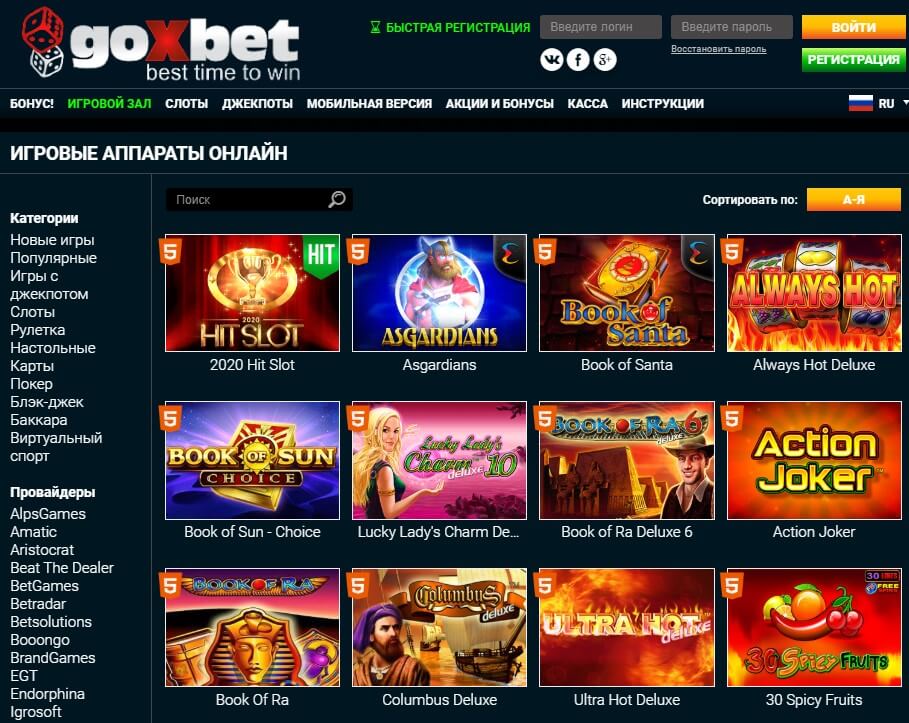Click Восстановить пароль link
Viewport: 909px width, 723px height.
(x=718, y=49)
